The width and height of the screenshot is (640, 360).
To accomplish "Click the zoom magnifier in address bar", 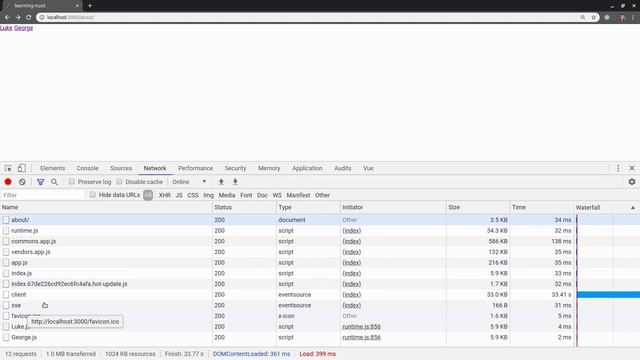I will pyautogui.click(x=583, y=17).
